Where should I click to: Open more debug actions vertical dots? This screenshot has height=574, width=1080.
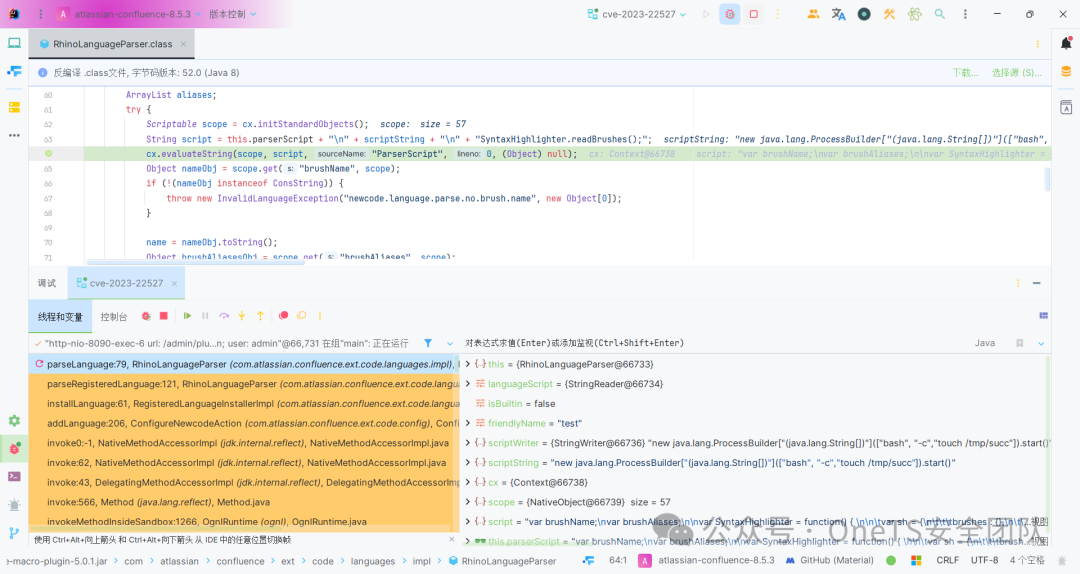click(x=320, y=316)
